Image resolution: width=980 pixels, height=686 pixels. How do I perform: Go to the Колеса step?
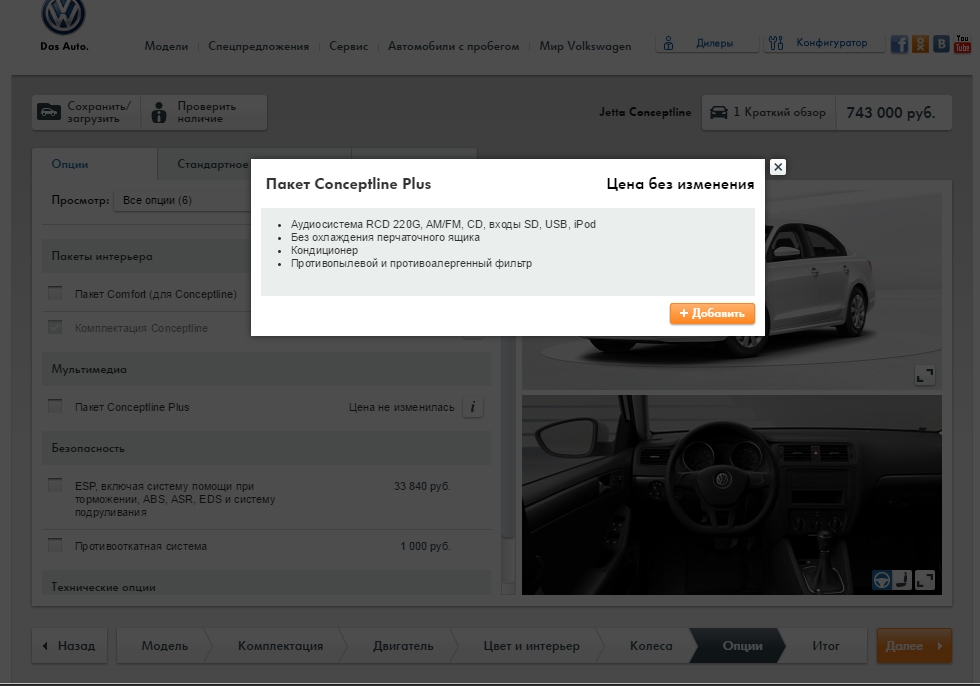651,646
